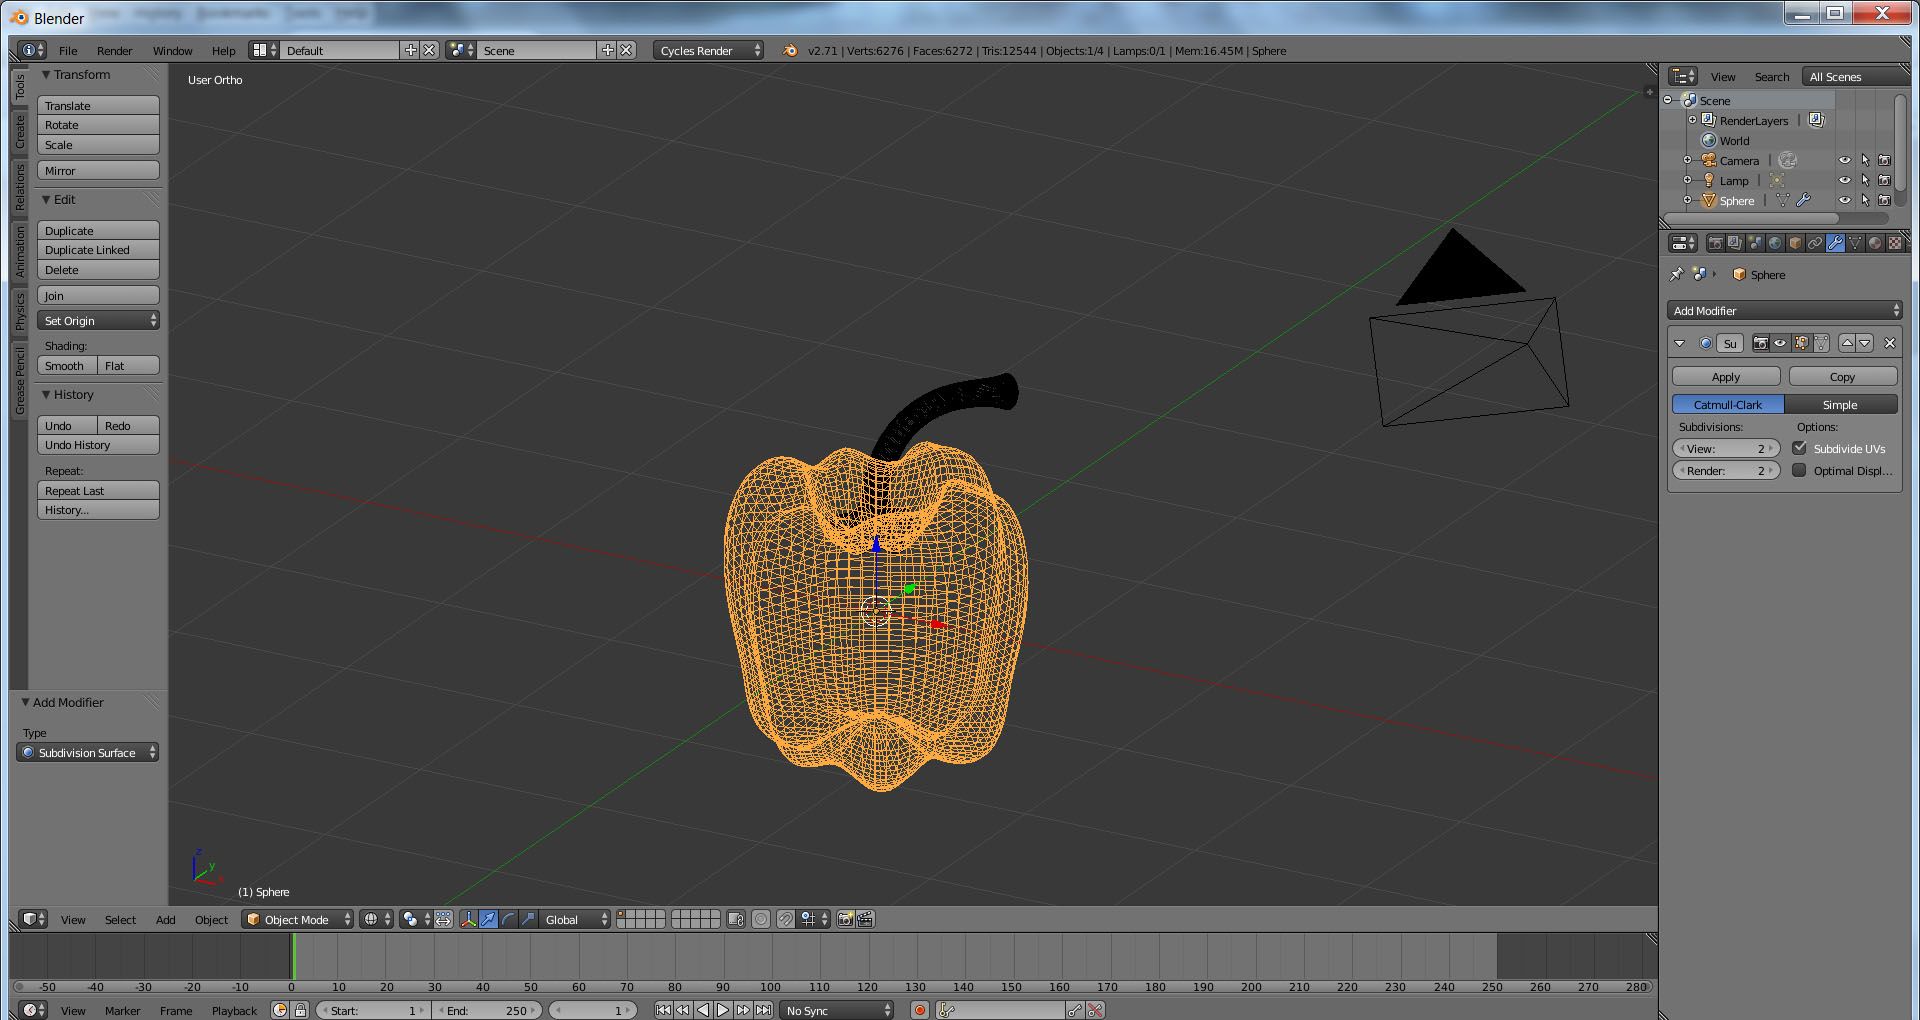Click the OpenGL render image camera icon
The image size is (1920, 1020).
click(845, 919)
